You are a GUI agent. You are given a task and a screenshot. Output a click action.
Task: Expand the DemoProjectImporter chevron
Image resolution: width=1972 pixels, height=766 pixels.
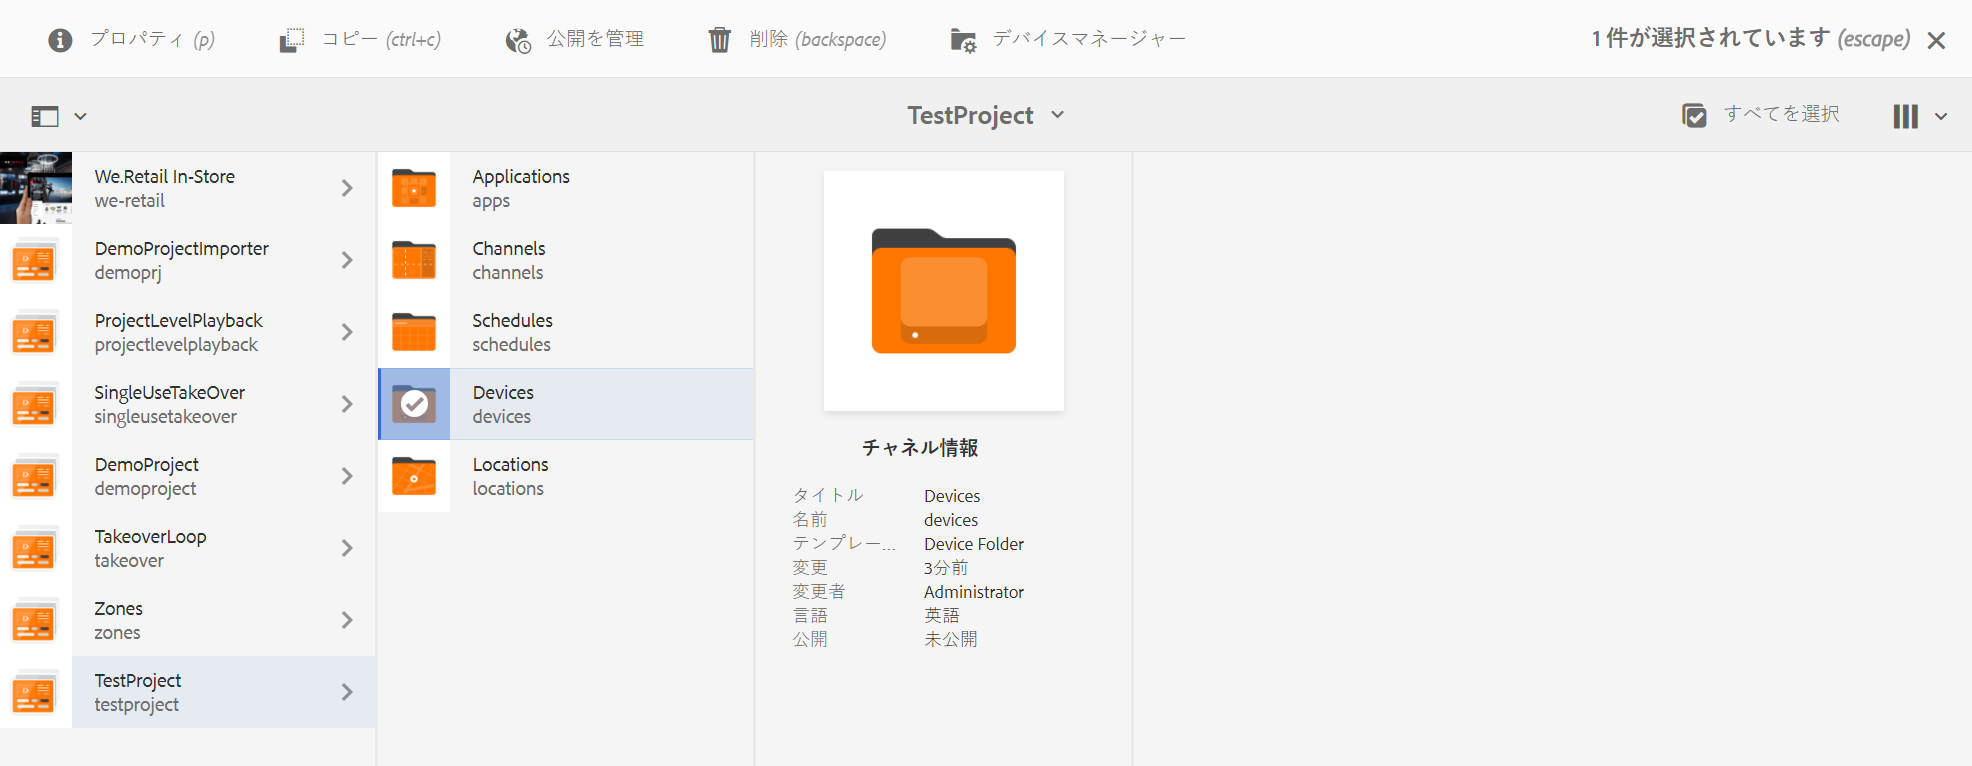tap(347, 260)
